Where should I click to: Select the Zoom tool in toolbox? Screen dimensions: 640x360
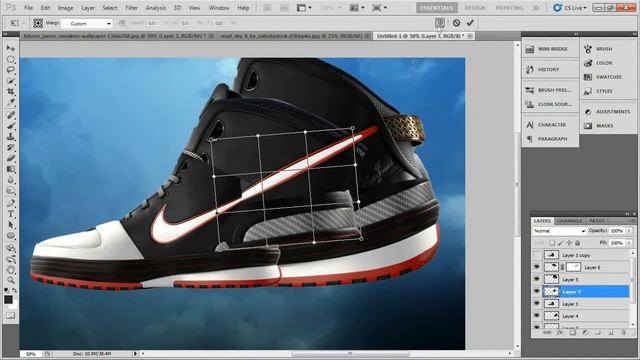[11, 280]
